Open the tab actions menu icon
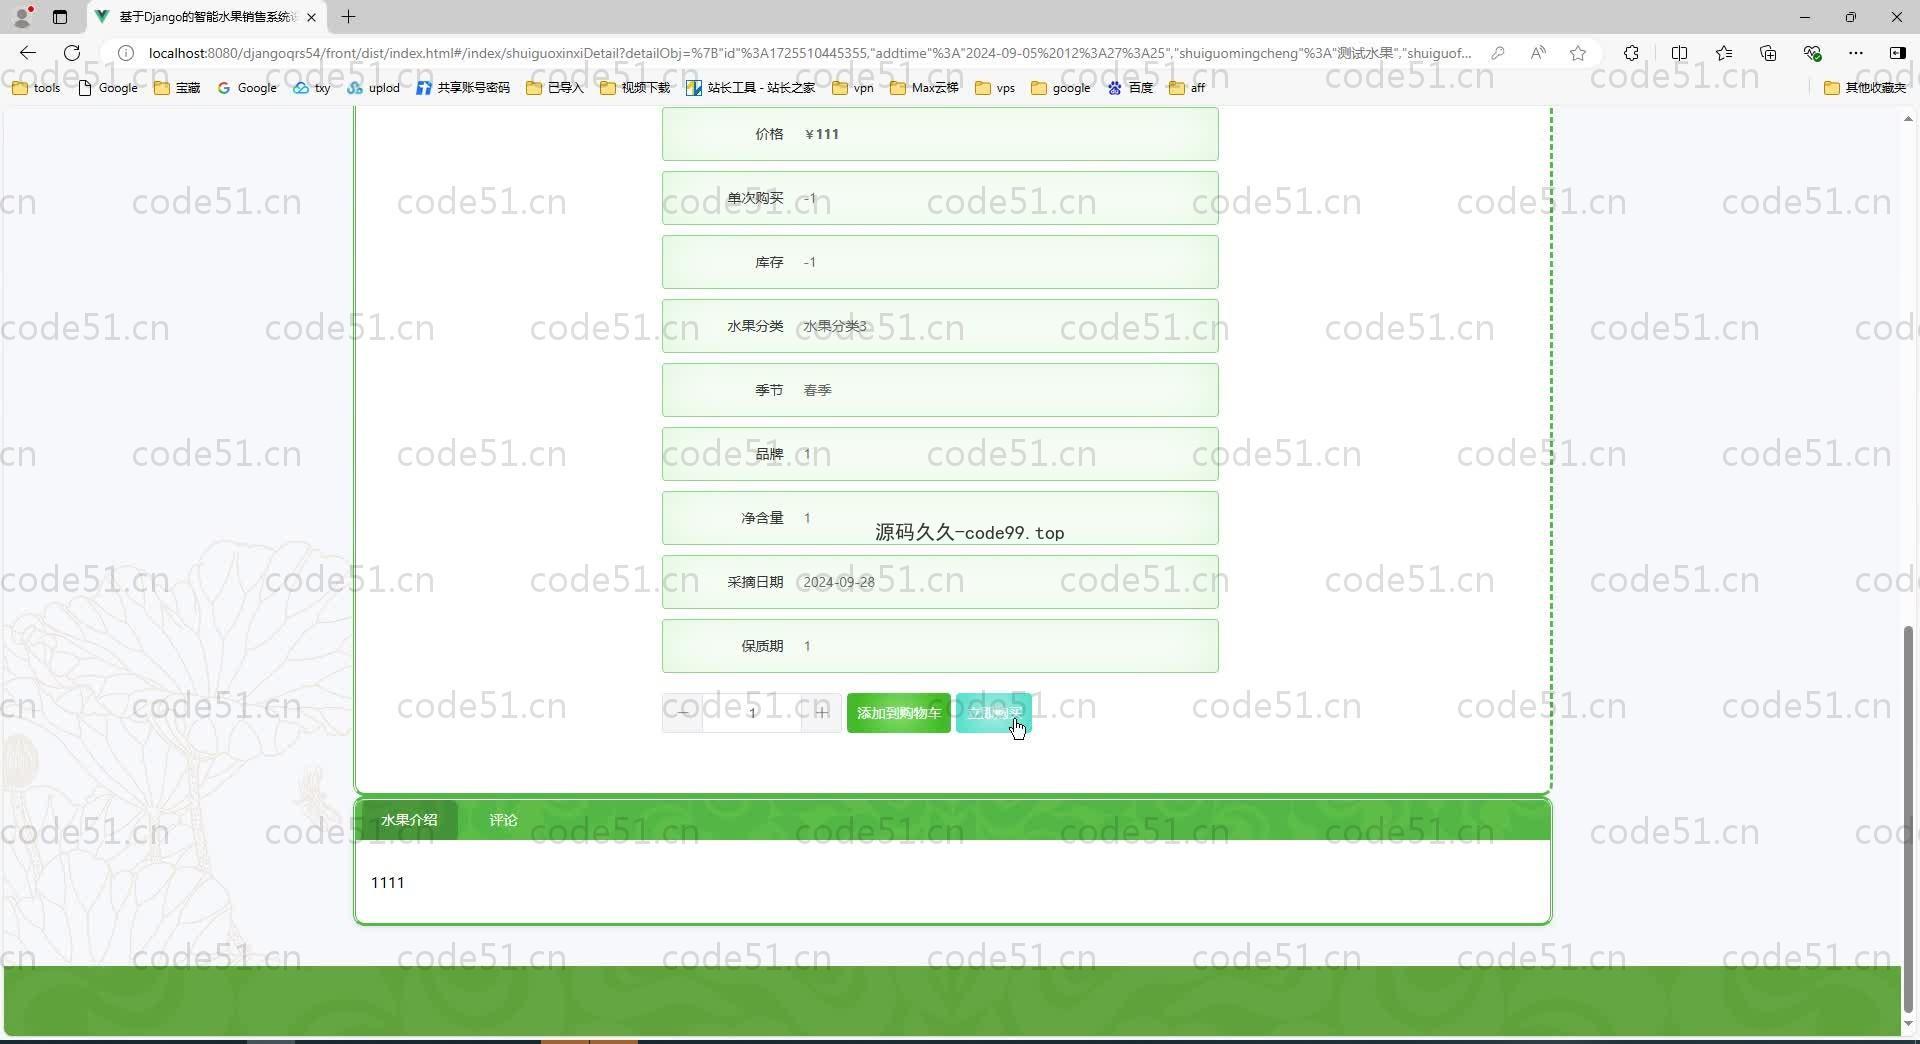 point(60,17)
